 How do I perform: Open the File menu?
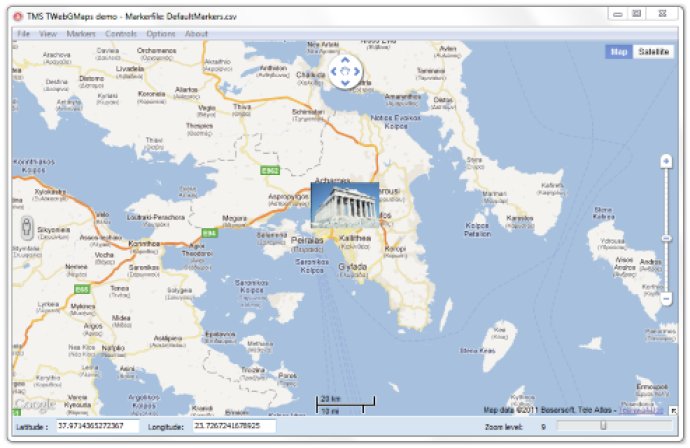coord(23,34)
